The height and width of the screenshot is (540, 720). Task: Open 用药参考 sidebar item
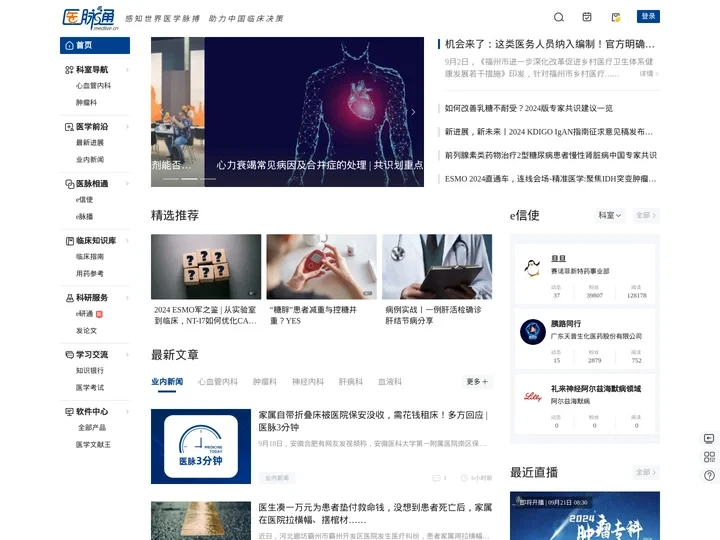coord(90,274)
